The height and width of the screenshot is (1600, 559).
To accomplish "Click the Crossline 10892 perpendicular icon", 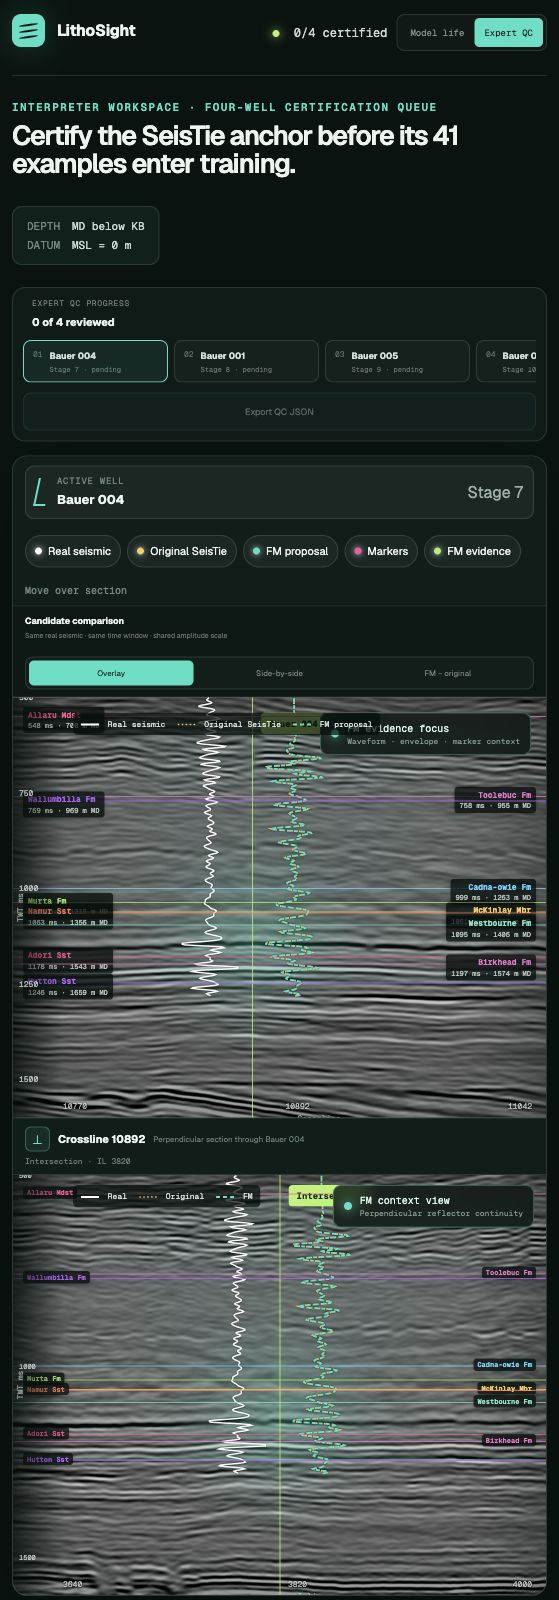I will pos(37,1139).
